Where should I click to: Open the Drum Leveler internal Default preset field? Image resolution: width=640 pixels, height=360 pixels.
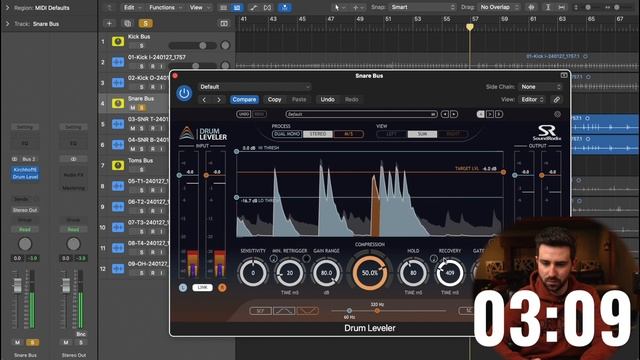click(x=361, y=114)
